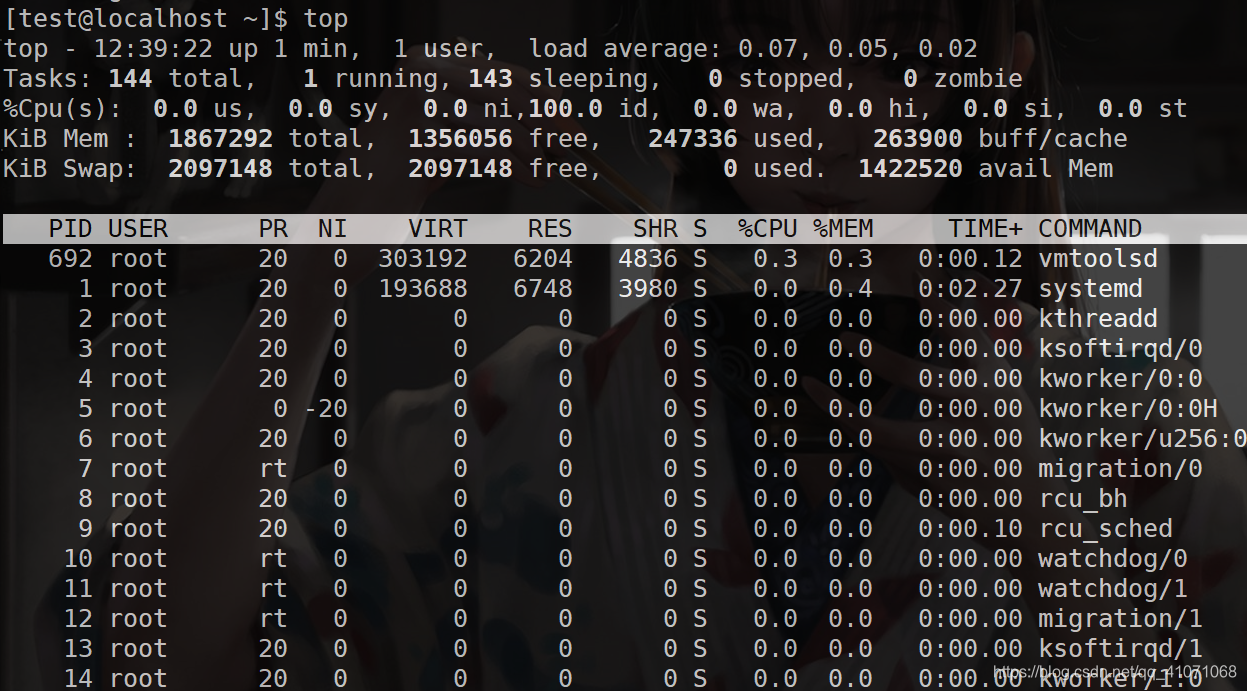
Task: Click the ksoftirqd/0 process name
Action: 1120,349
